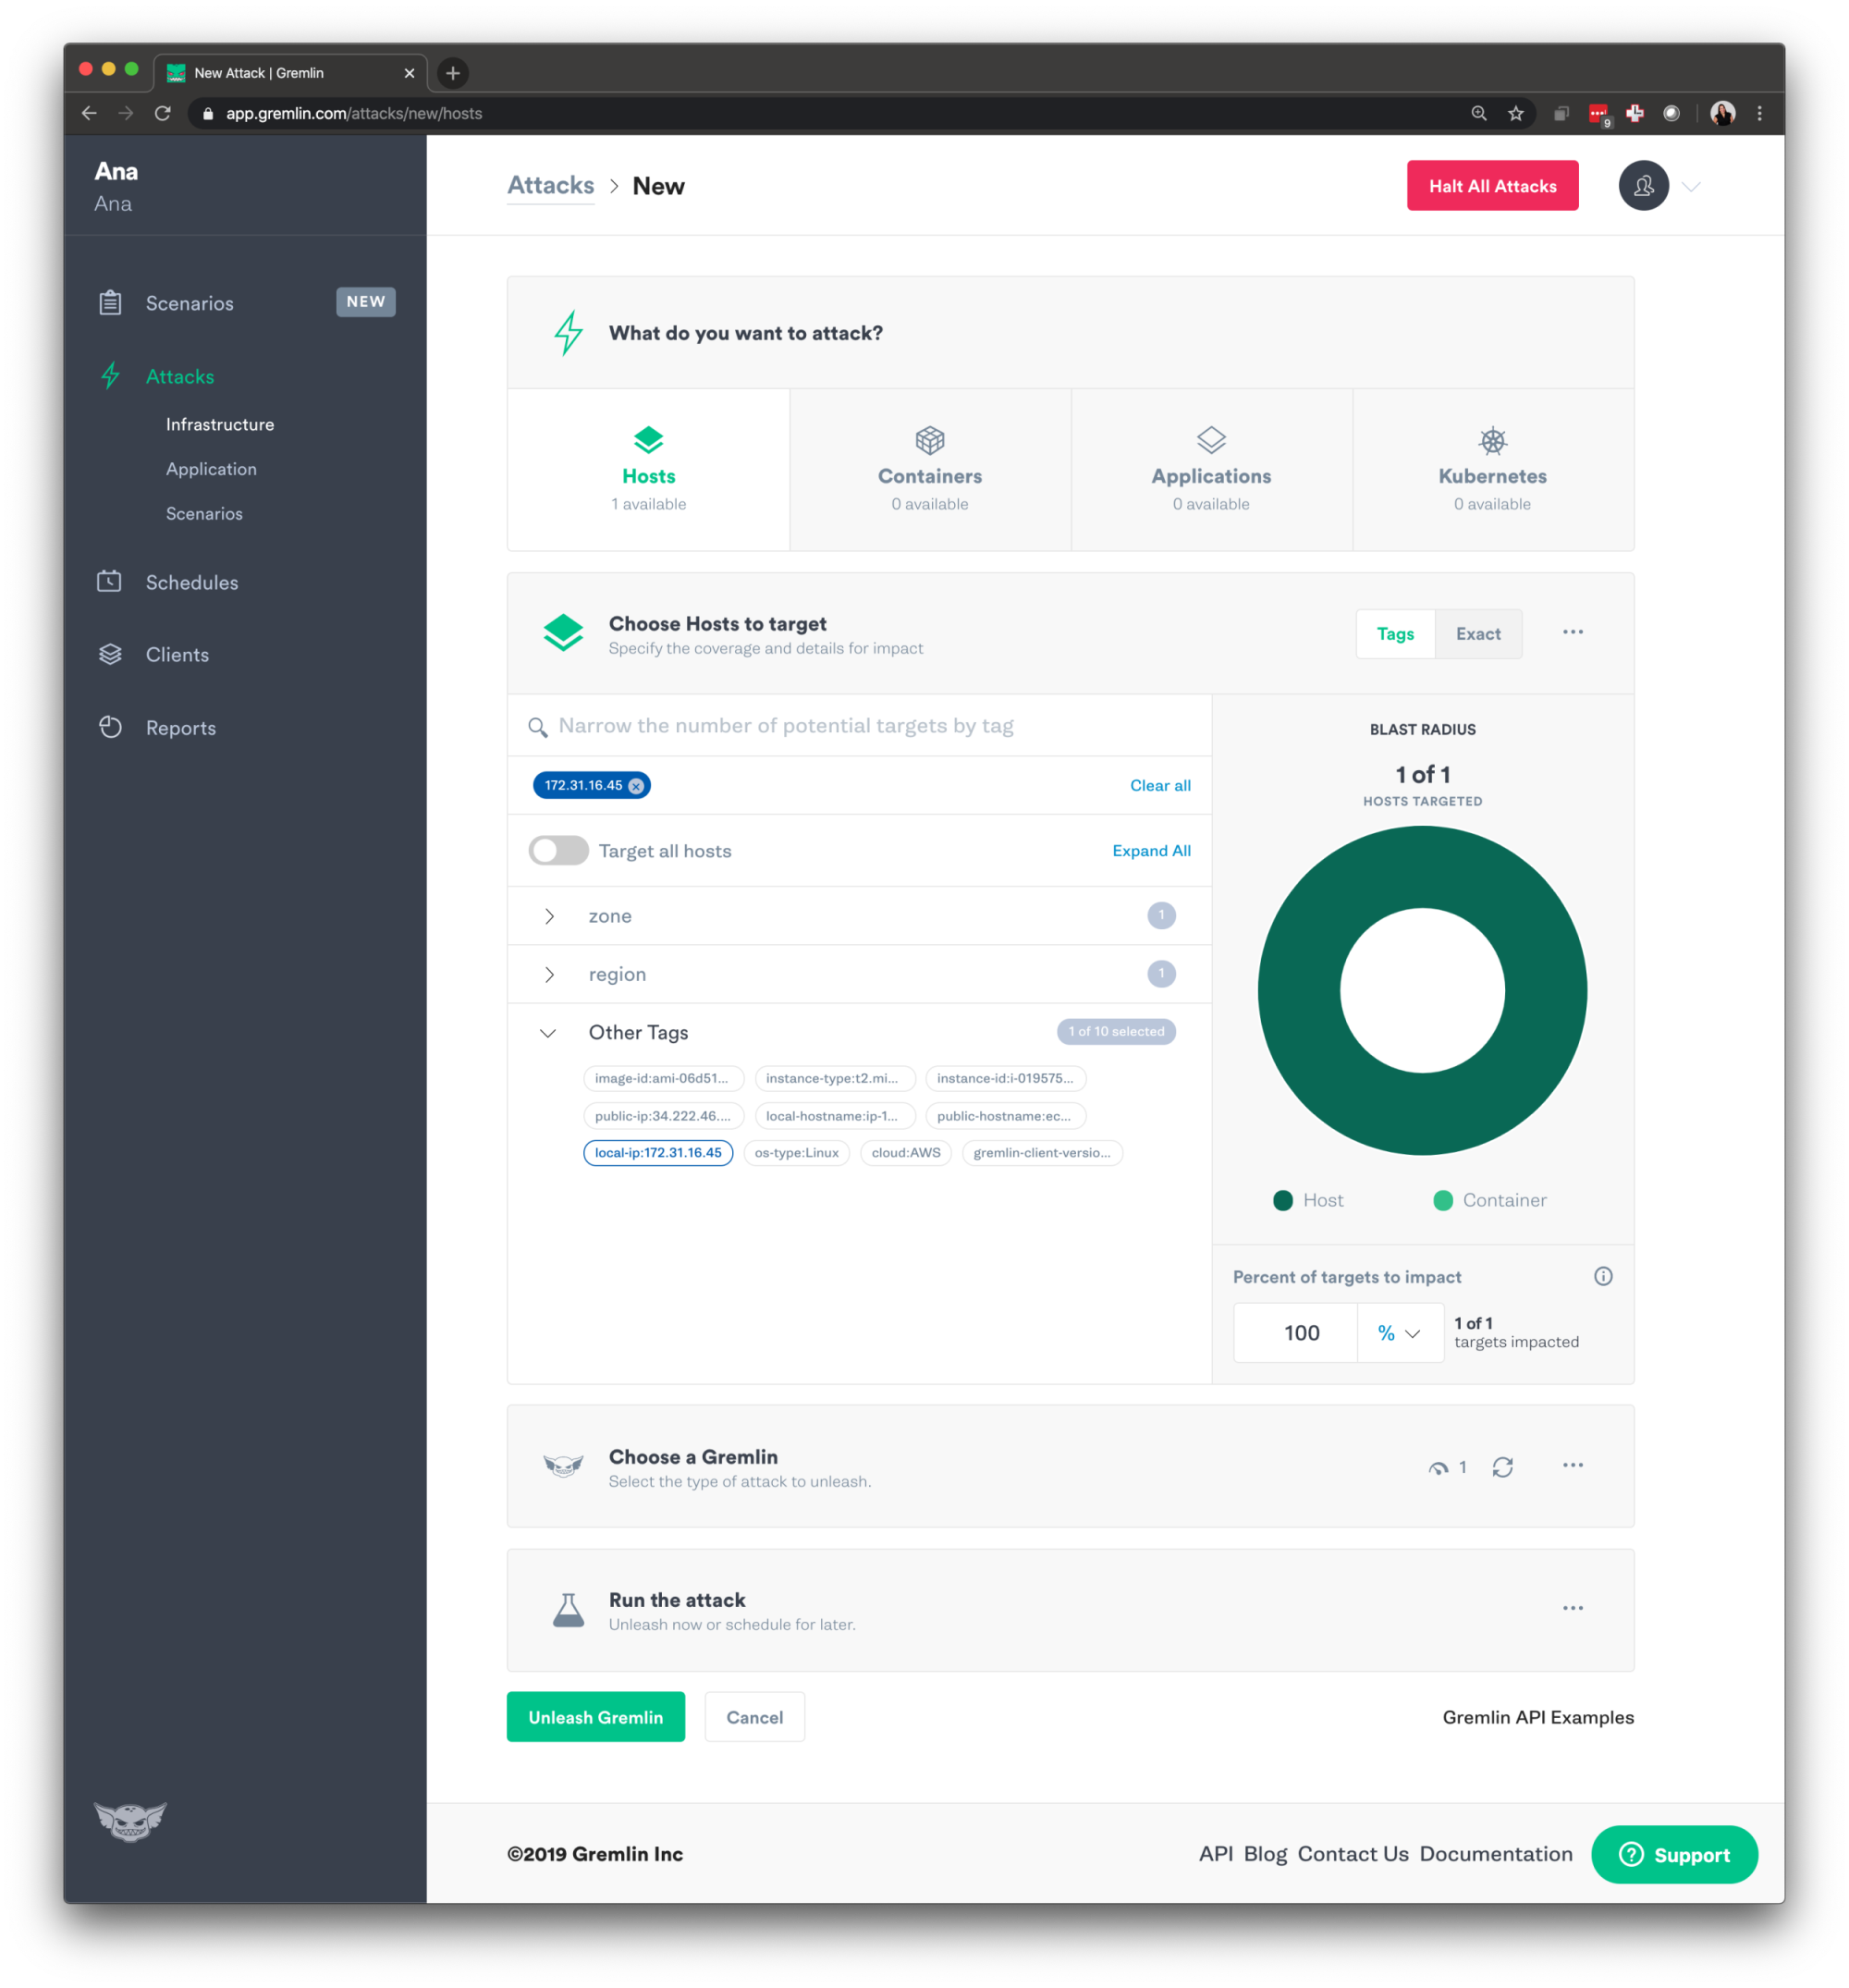Open more options for Run the attack
1849x1988 pixels.
click(1572, 1608)
